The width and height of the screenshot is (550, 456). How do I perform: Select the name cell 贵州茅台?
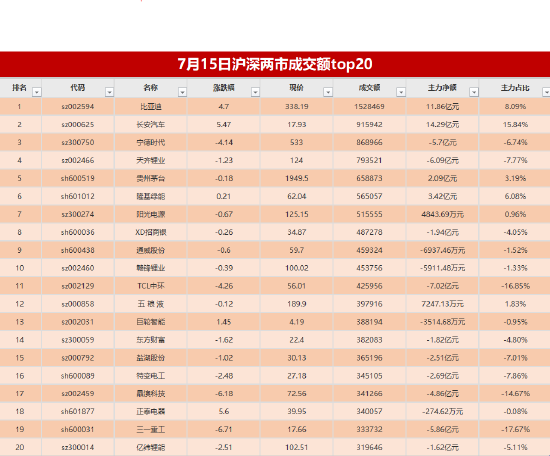[x=151, y=178]
